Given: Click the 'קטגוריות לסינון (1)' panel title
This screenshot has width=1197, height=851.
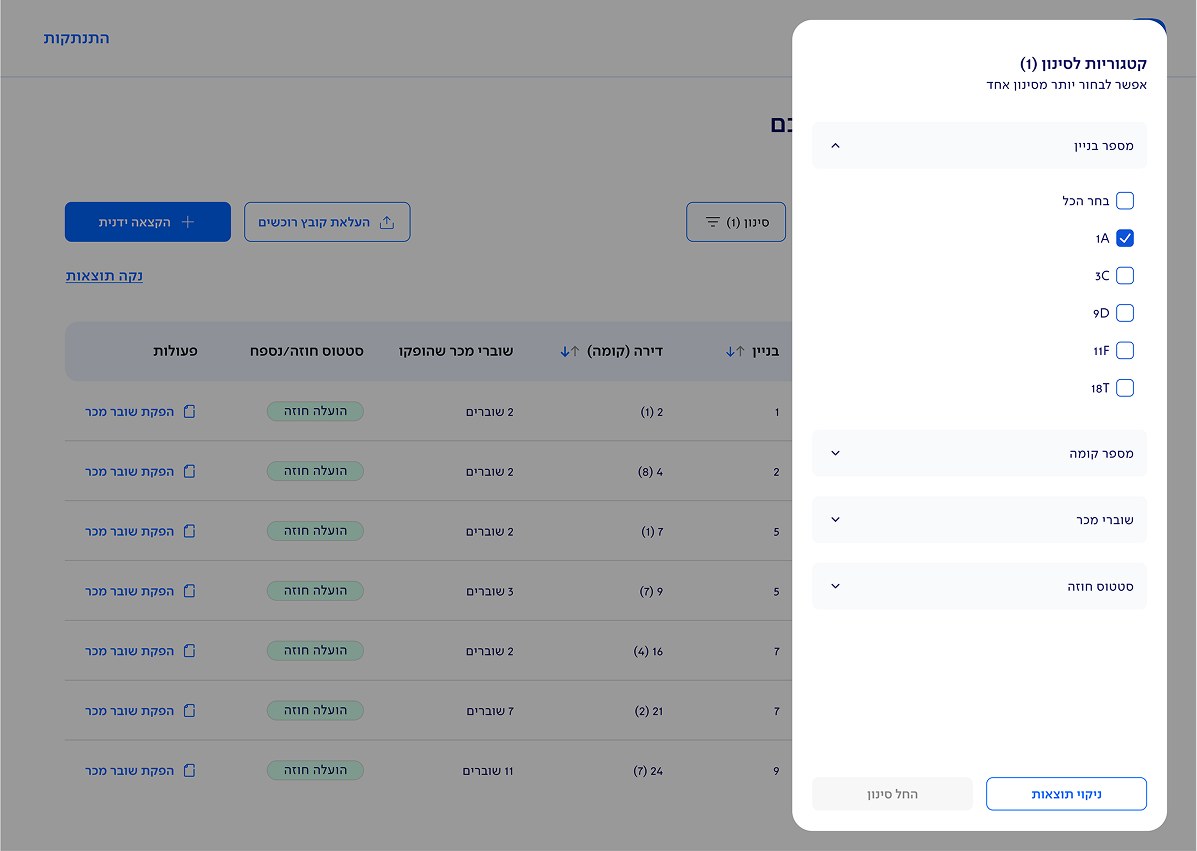Looking at the screenshot, I should coord(1083,63).
